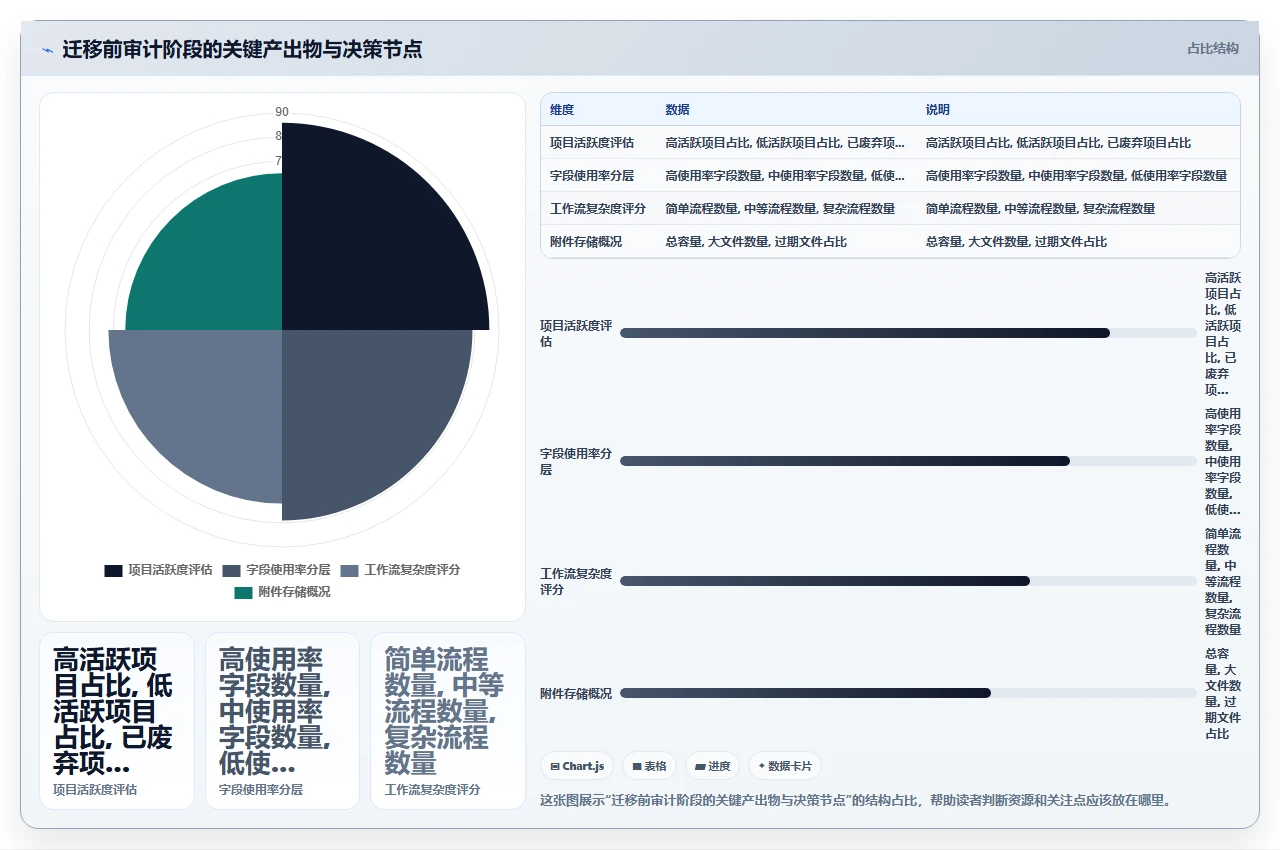Click the 维度 column header
Viewport: 1280px width, 850px height.
[x=562, y=110]
